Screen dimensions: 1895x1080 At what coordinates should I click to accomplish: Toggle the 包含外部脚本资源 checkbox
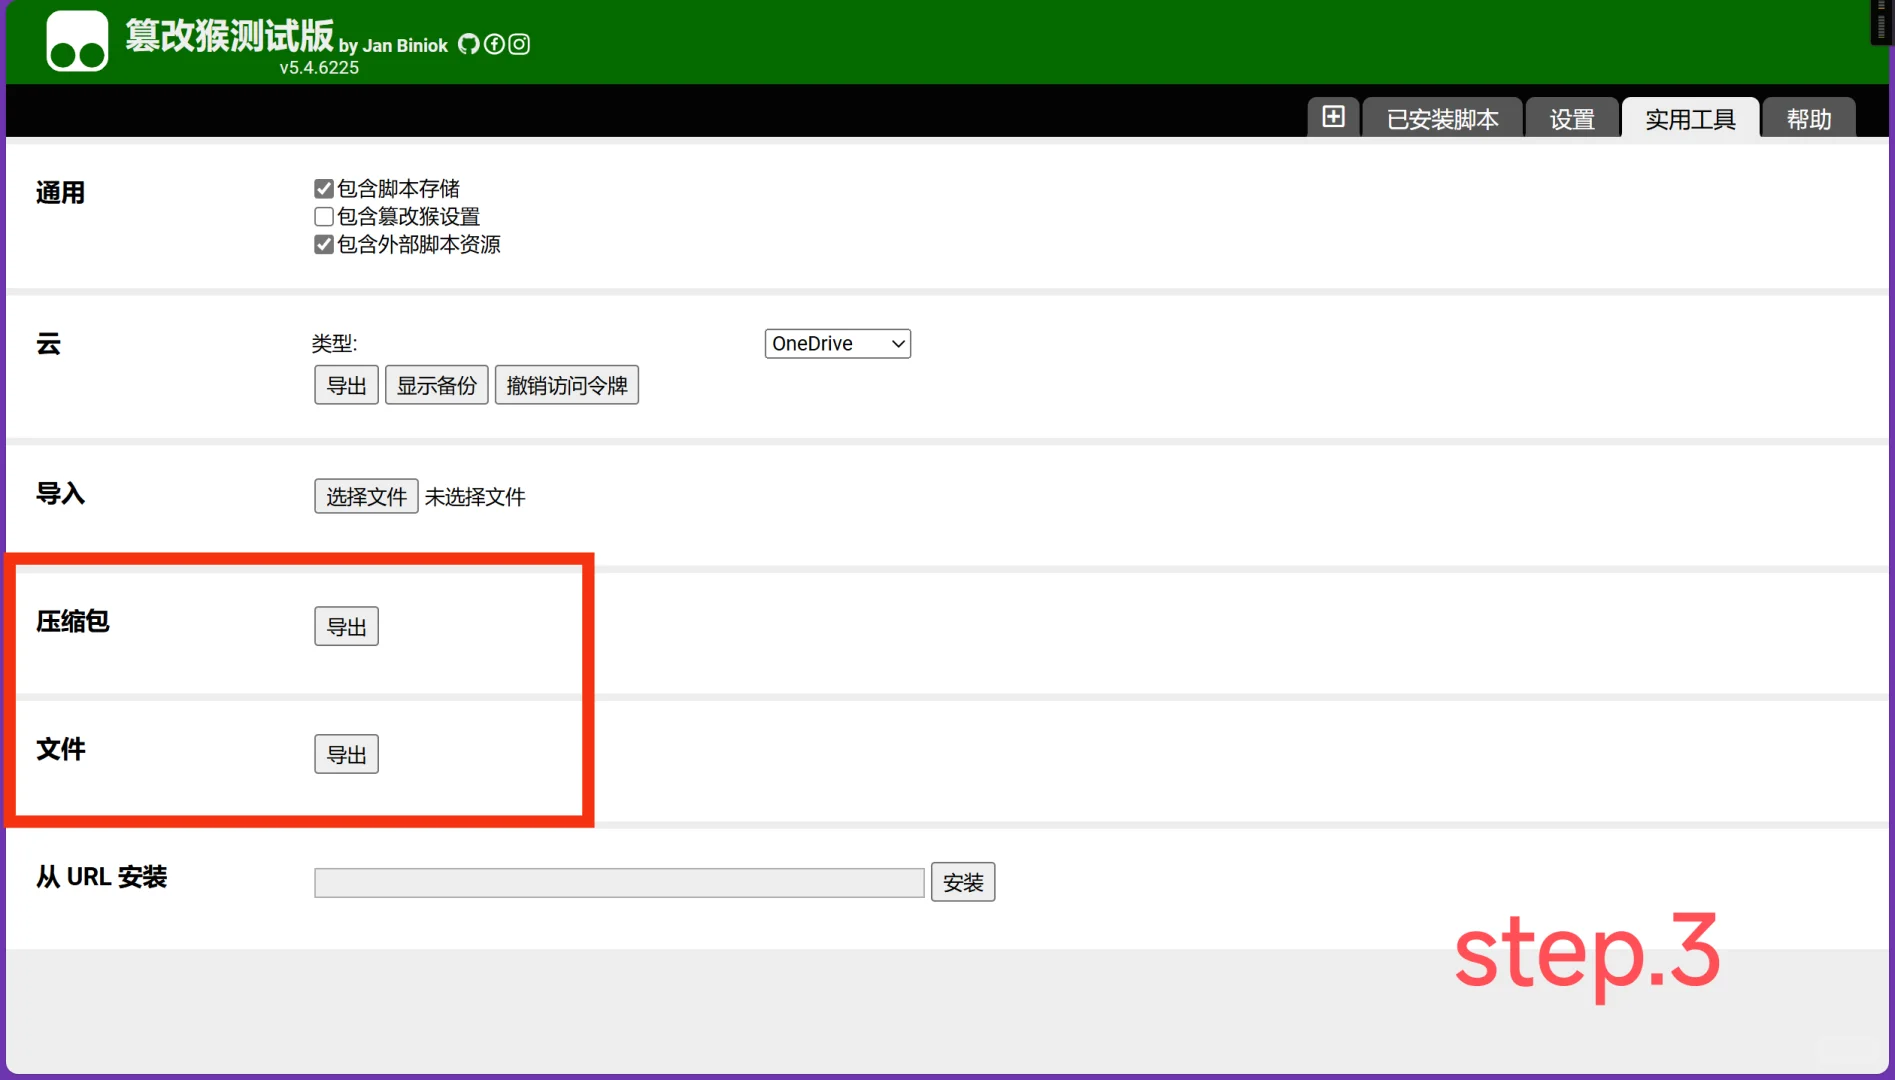[x=323, y=245]
